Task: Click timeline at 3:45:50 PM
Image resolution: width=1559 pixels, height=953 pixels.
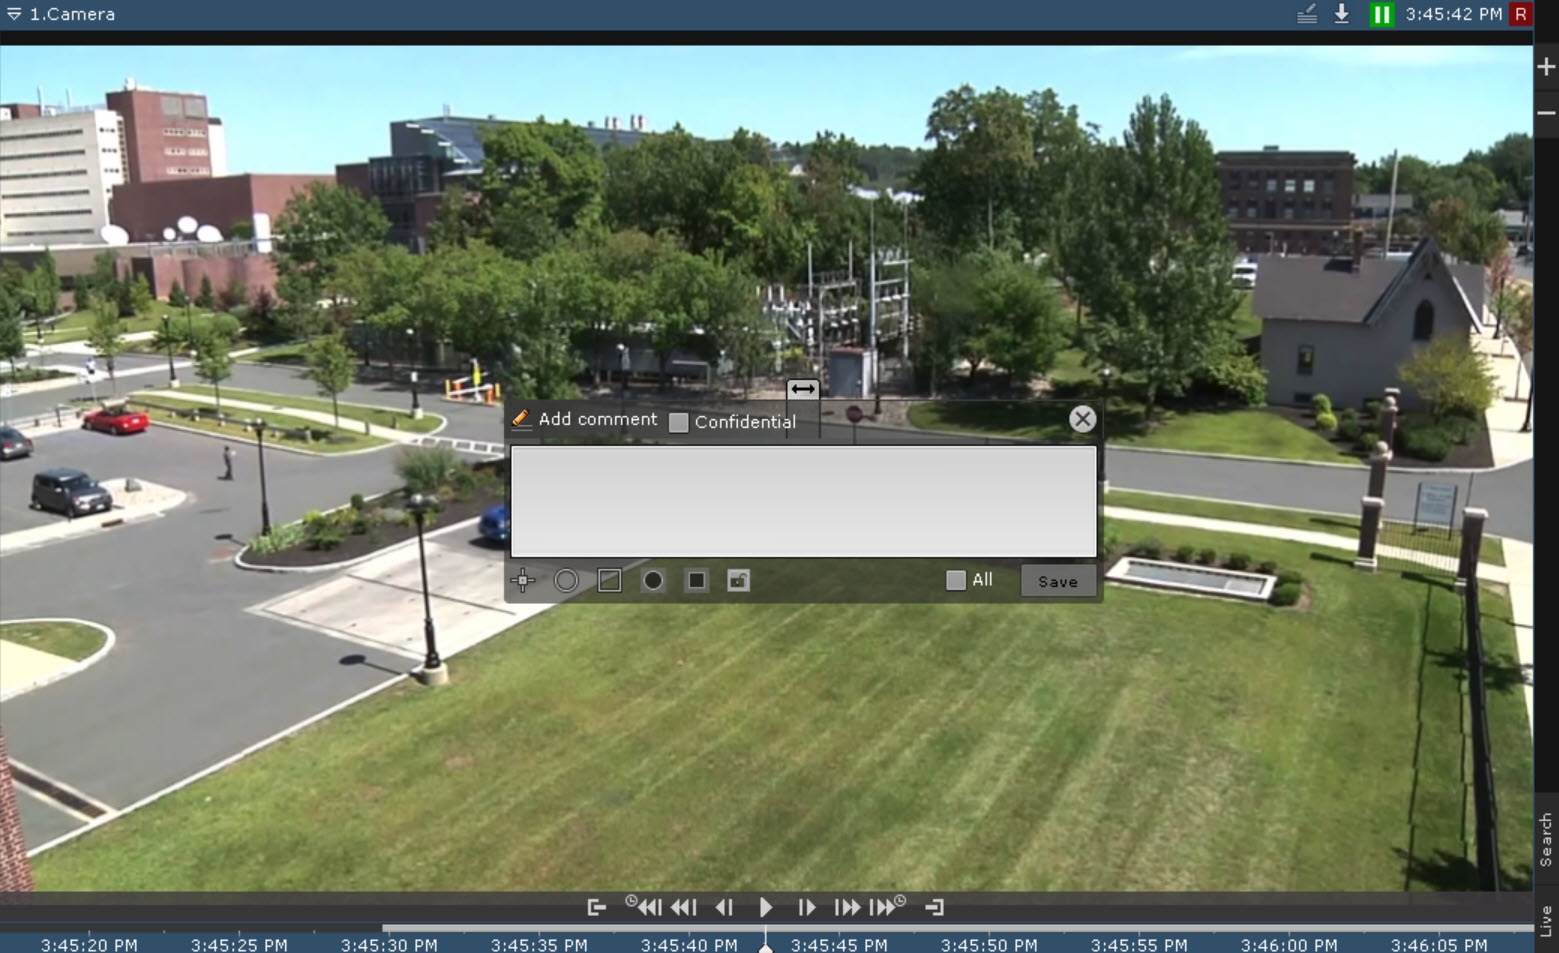Action: tap(988, 944)
